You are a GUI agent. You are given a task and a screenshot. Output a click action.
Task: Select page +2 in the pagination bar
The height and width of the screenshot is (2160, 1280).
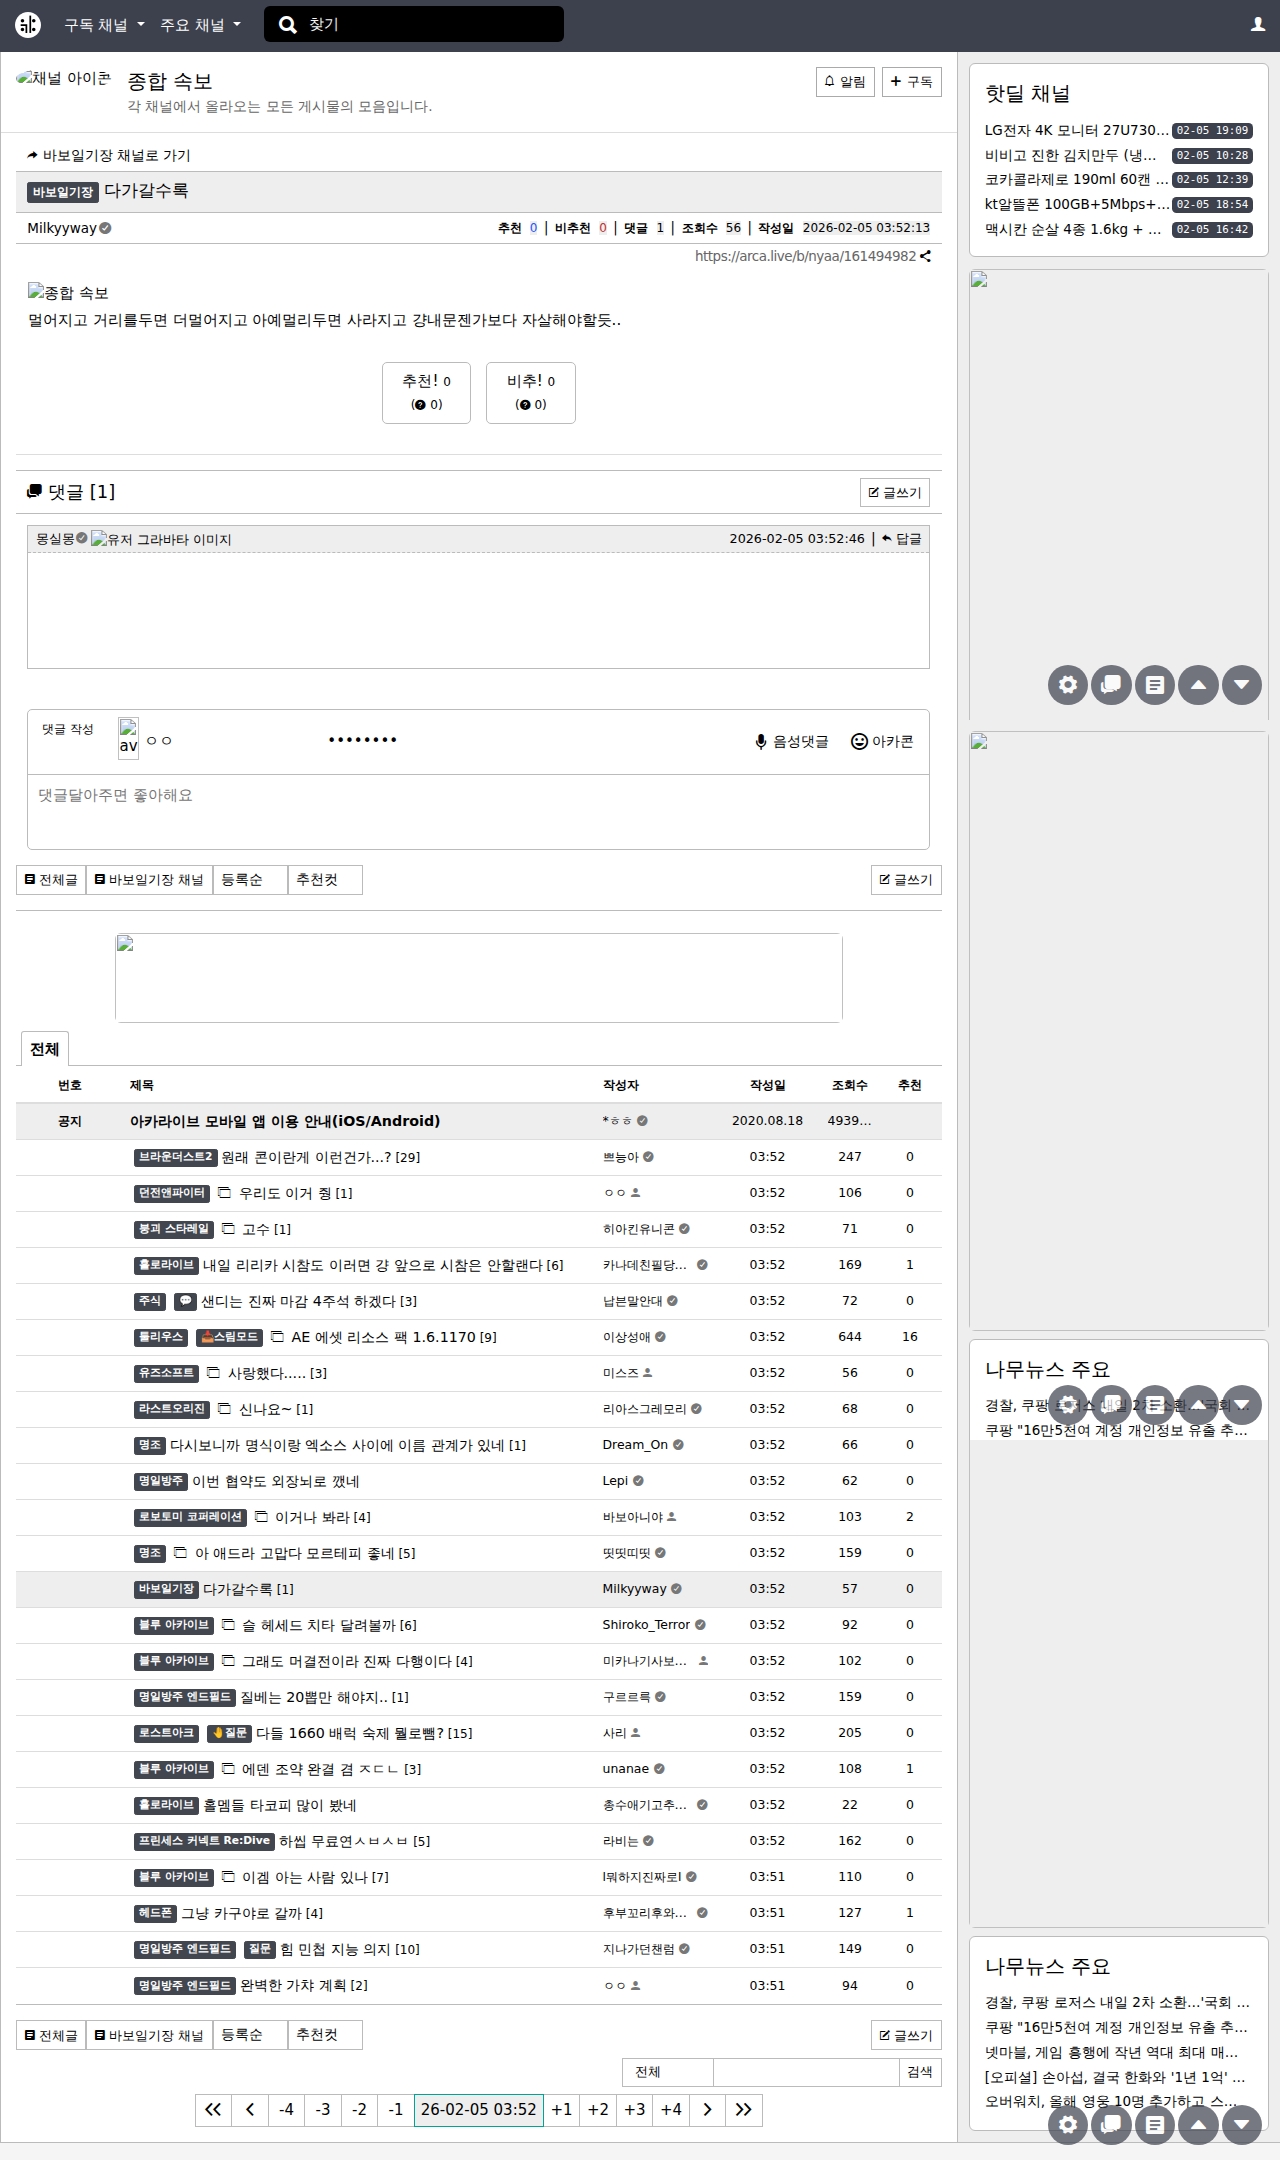[x=598, y=2109]
